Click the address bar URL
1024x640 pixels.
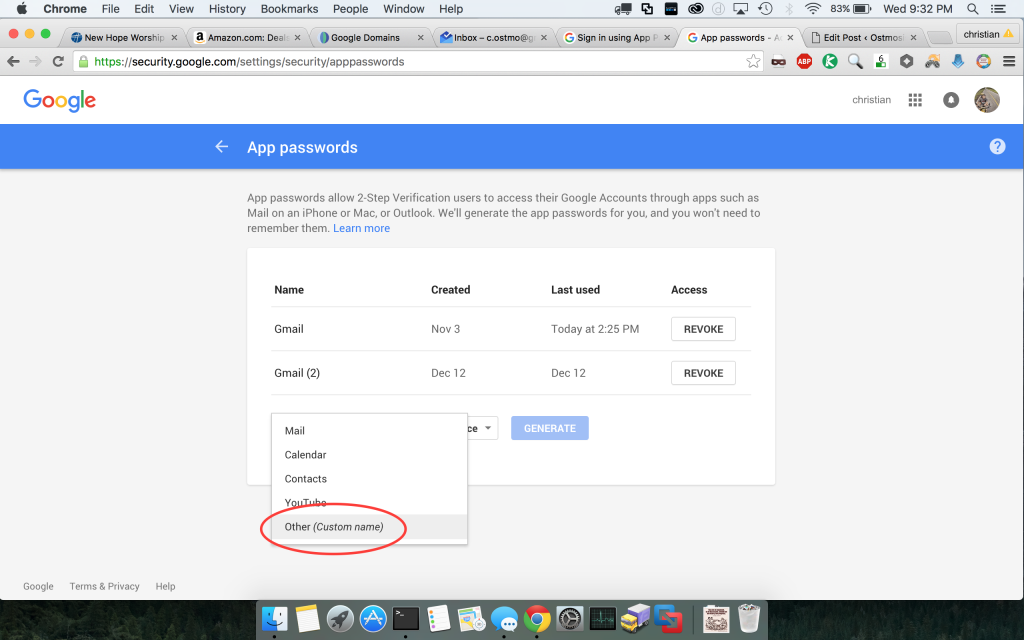click(249, 61)
